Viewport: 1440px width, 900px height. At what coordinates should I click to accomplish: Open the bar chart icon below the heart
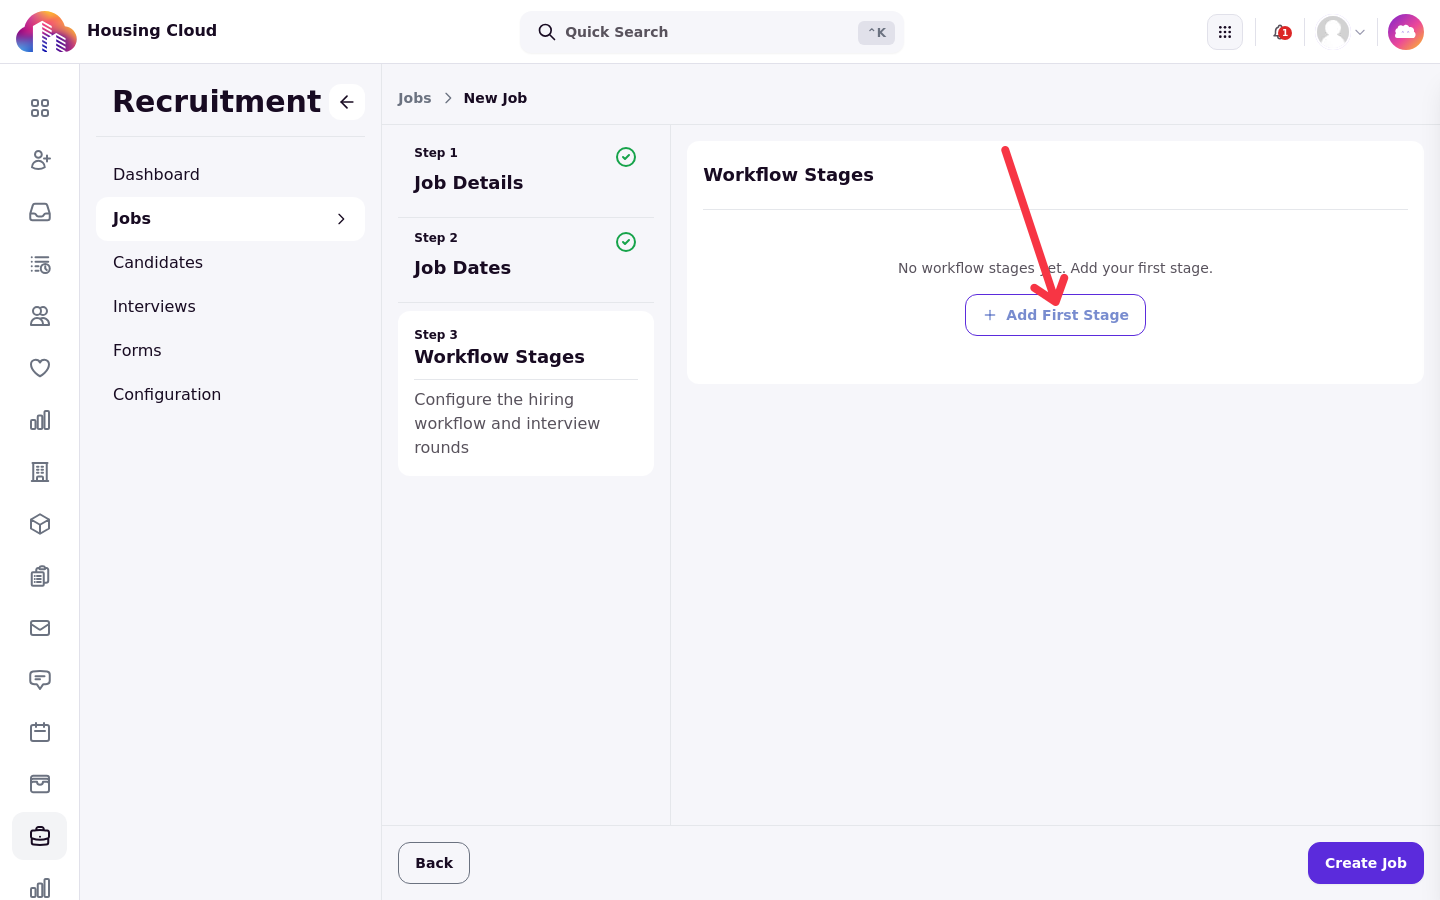40,420
